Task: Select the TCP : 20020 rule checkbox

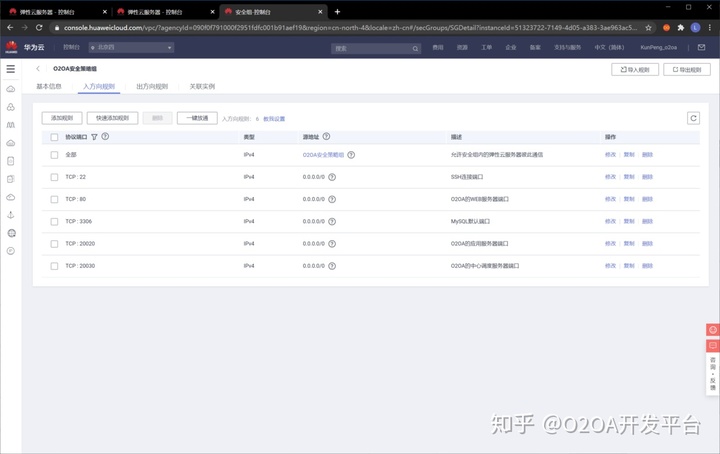Action: (54, 244)
